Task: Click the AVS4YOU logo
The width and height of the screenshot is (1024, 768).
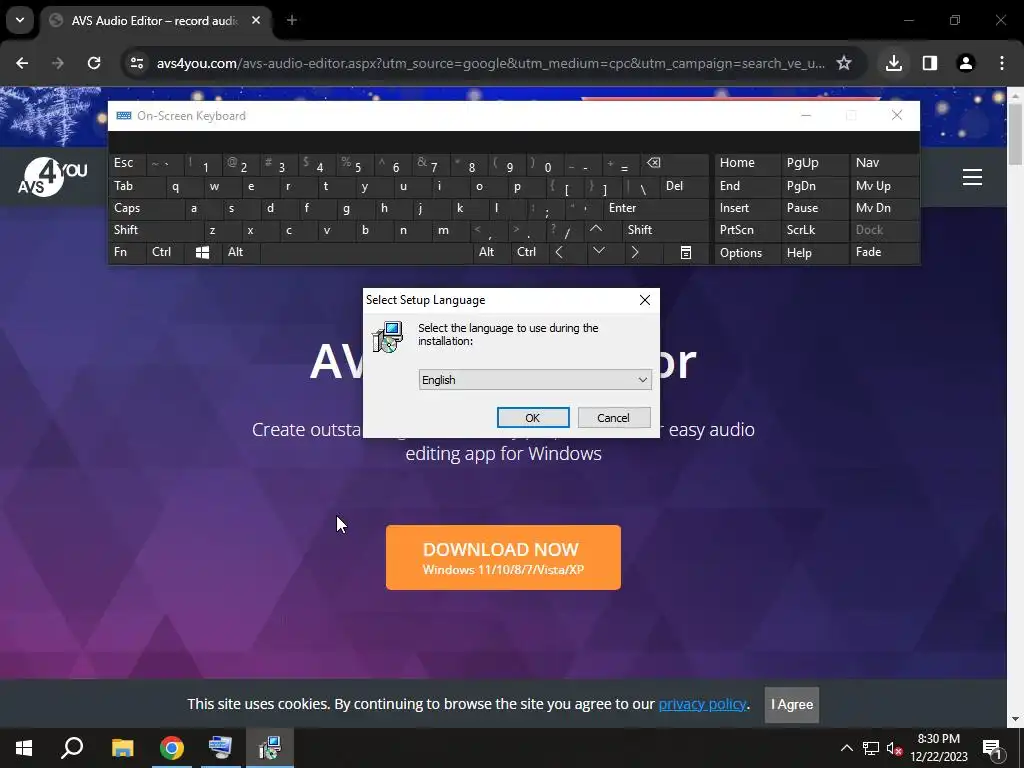Action: (x=52, y=177)
